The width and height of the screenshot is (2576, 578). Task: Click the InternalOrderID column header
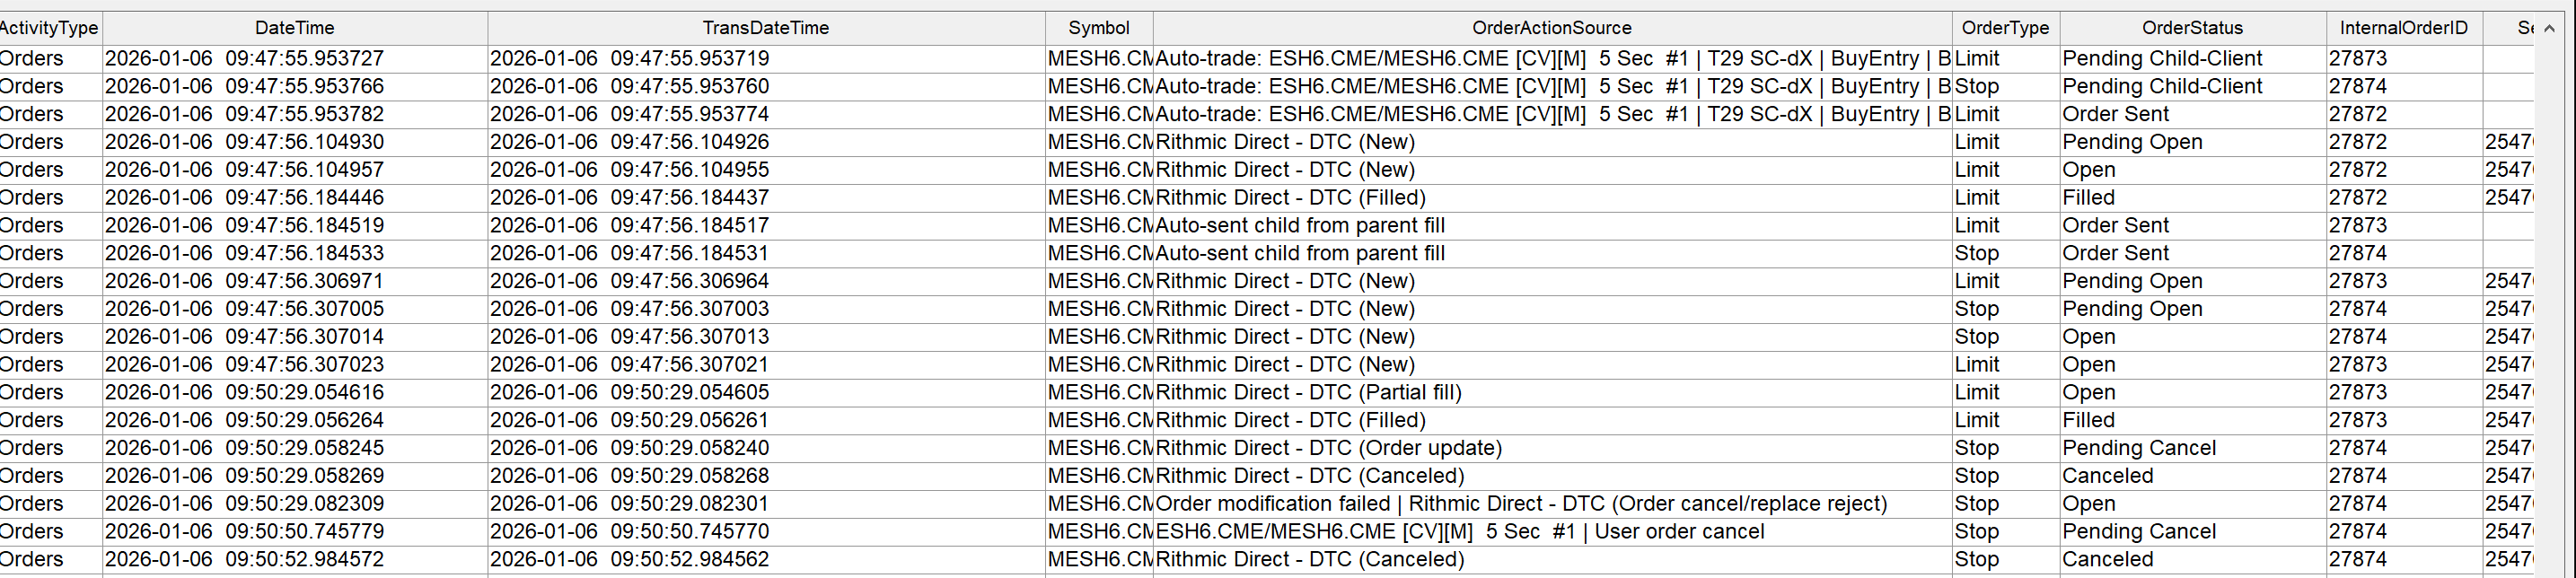[2403, 28]
